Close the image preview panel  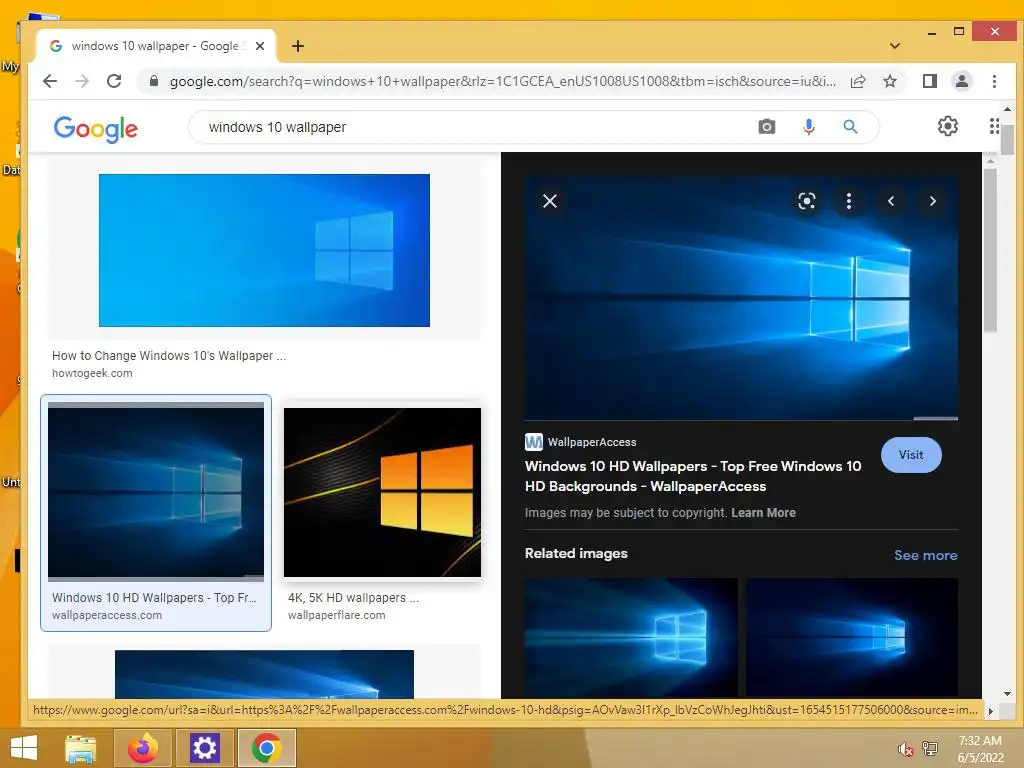(550, 201)
